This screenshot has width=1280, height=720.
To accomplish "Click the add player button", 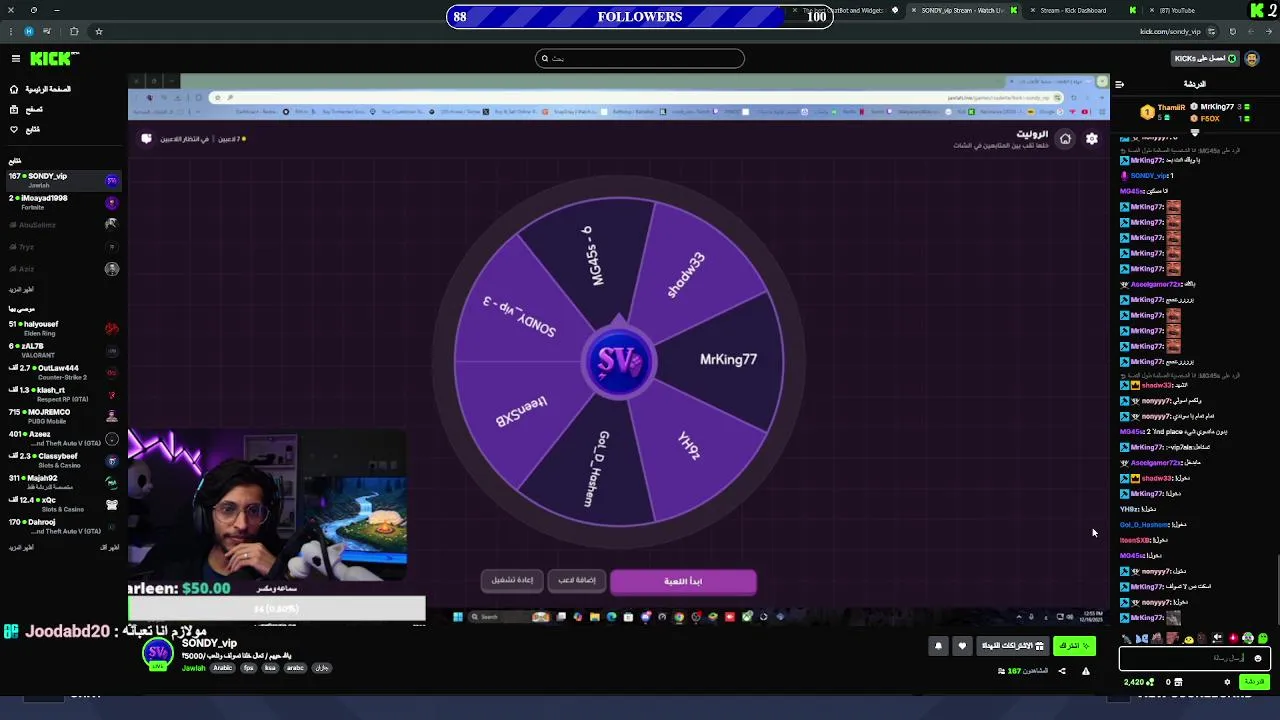I will pyautogui.click(x=577, y=580).
